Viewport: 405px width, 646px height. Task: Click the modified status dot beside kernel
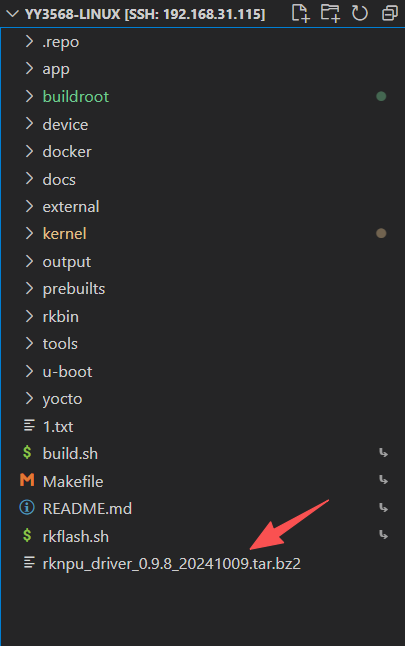point(381,234)
